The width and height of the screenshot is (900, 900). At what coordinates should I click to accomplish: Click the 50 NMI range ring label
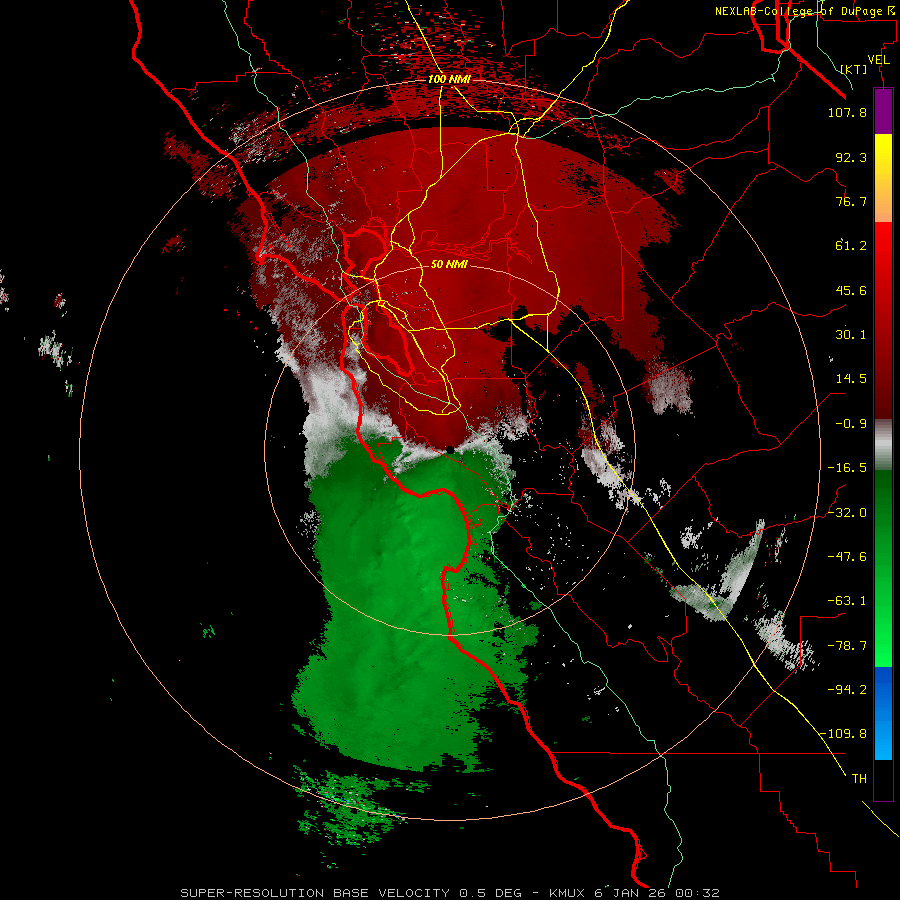click(x=449, y=265)
